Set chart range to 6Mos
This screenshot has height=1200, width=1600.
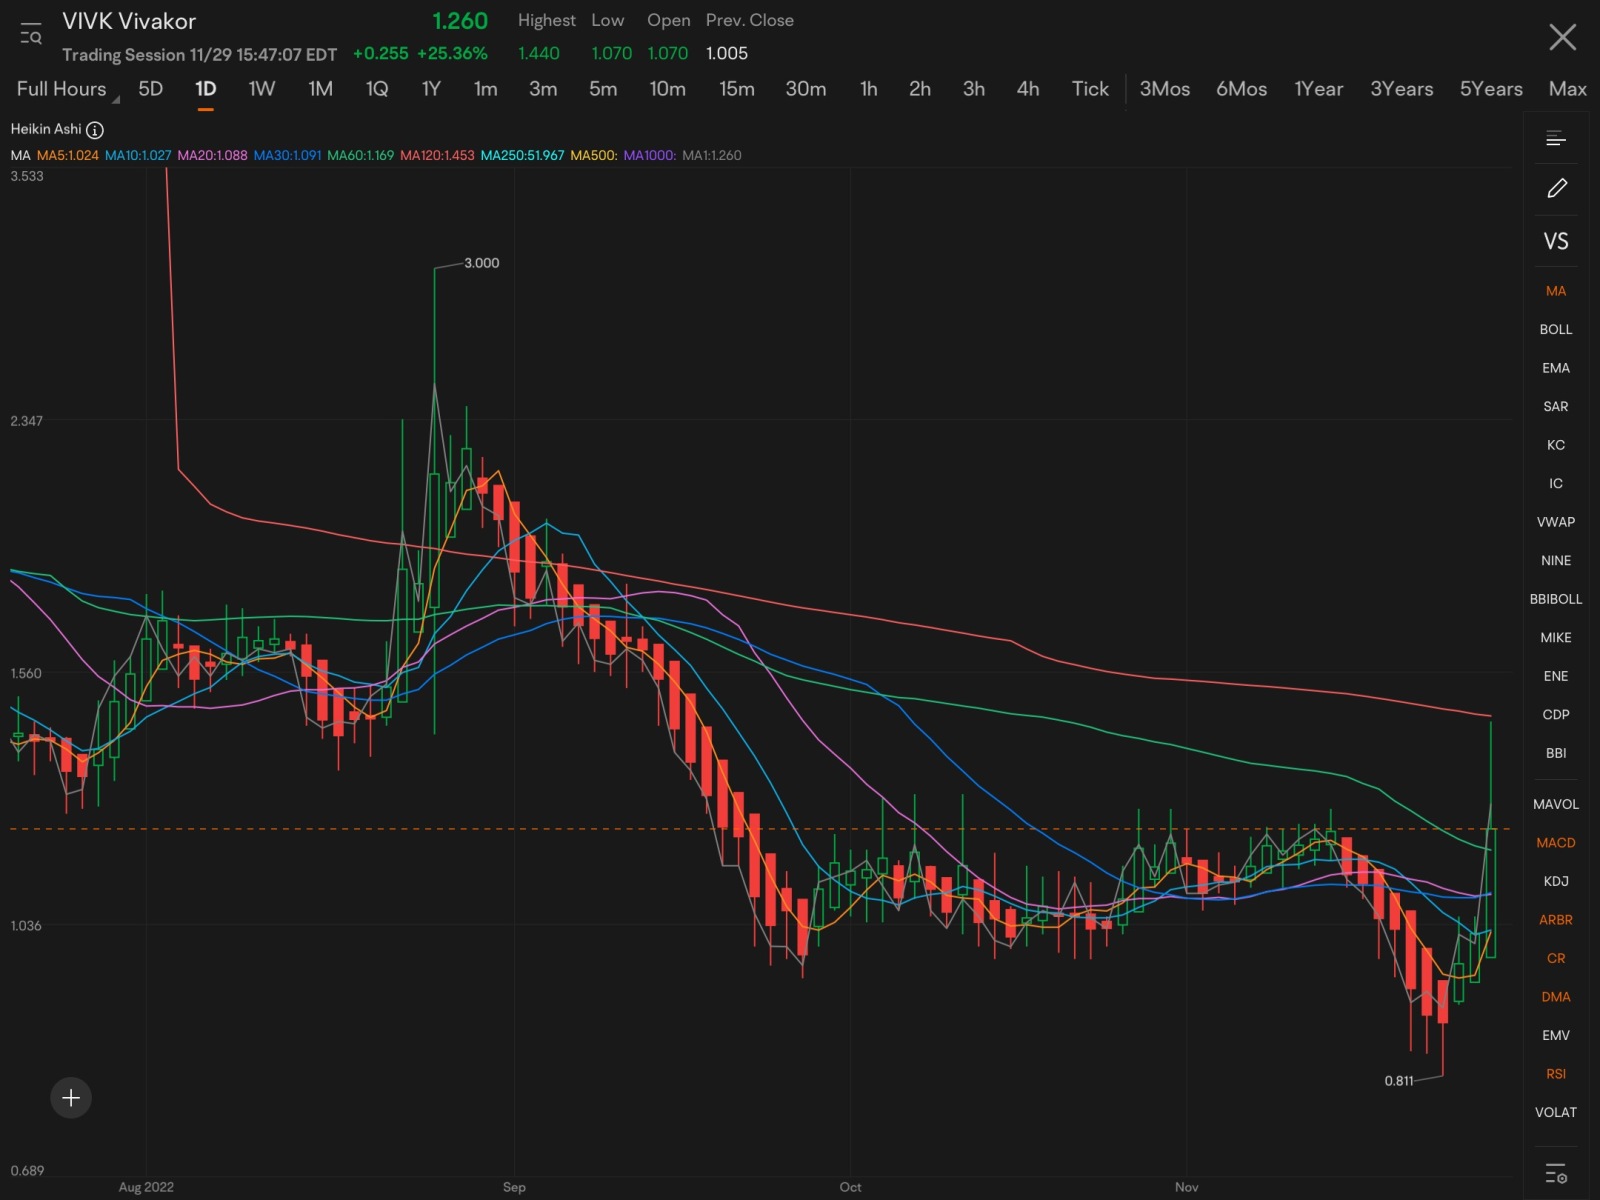click(x=1241, y=89)
